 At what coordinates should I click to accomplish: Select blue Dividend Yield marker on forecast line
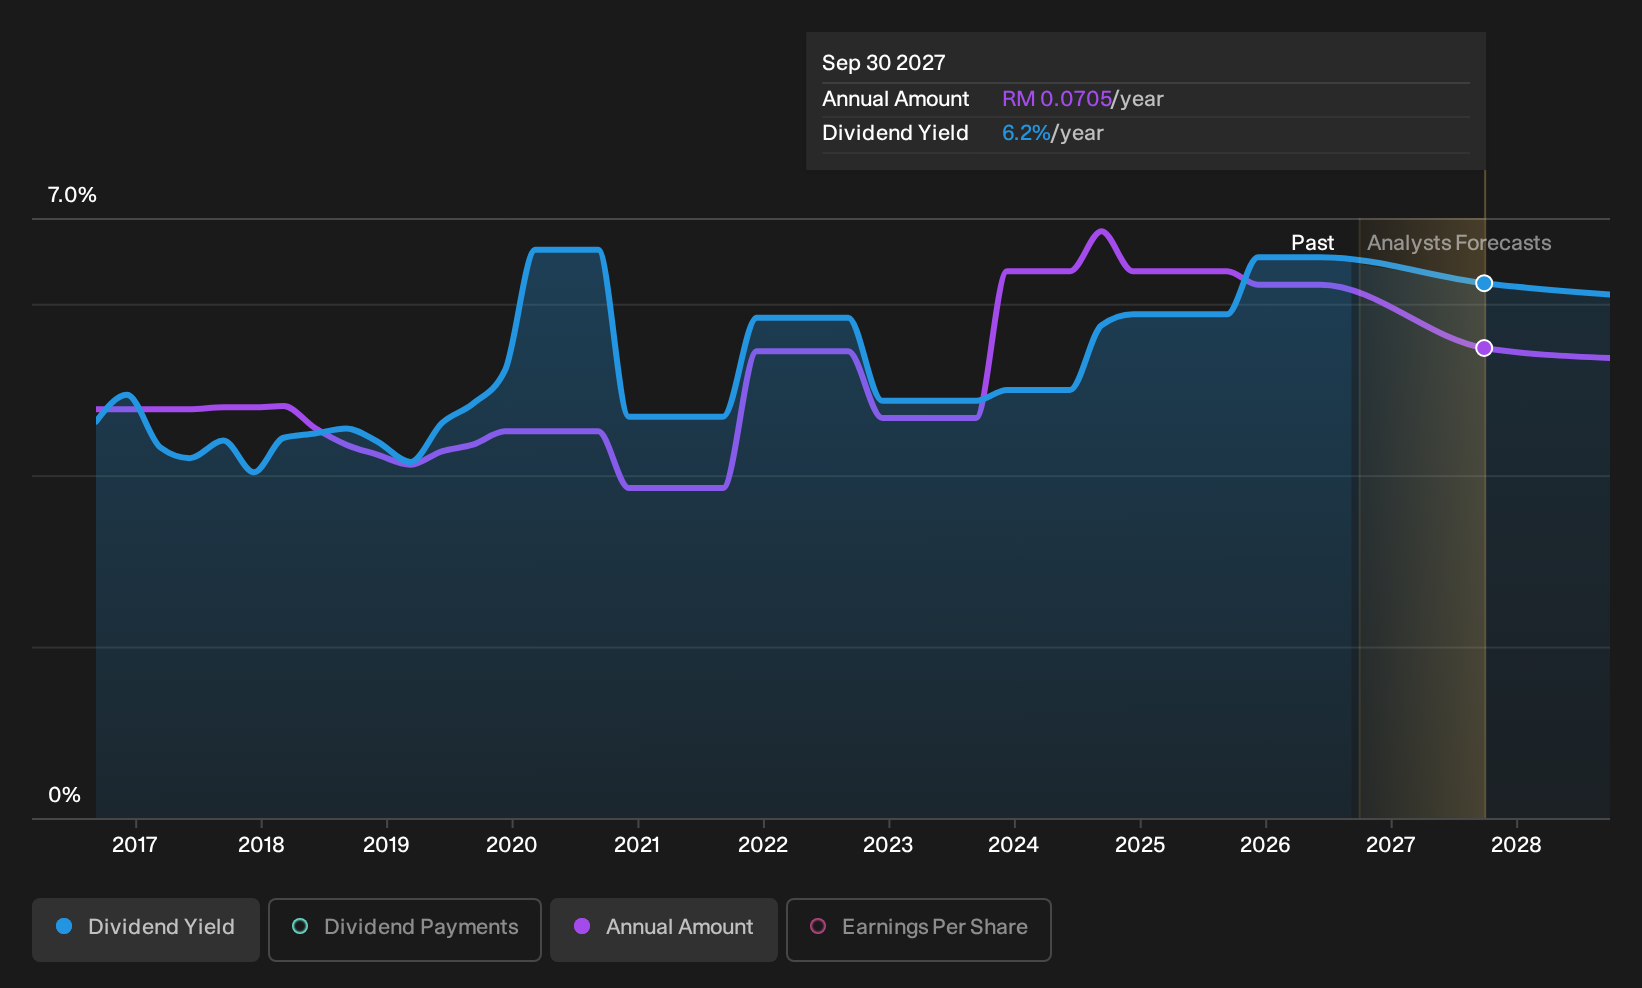pyautogui.click(x=1484, y=283)
